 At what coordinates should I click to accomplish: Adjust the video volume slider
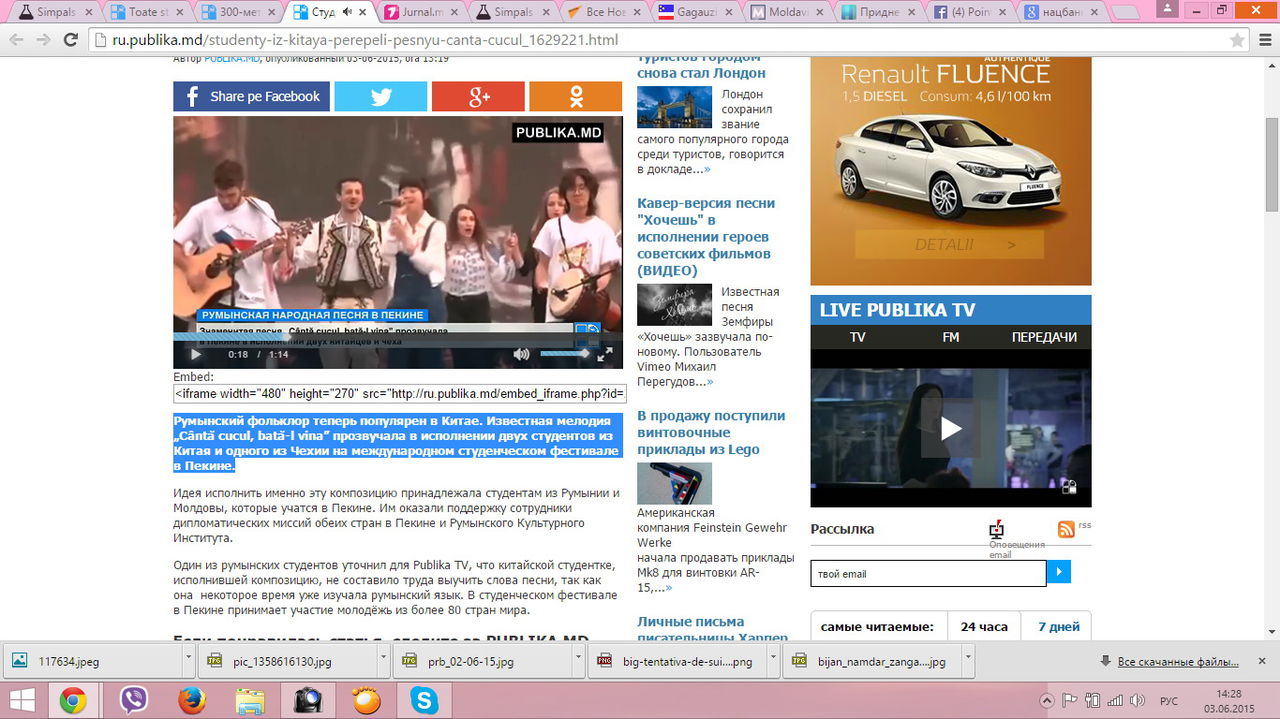pos(565,354)
